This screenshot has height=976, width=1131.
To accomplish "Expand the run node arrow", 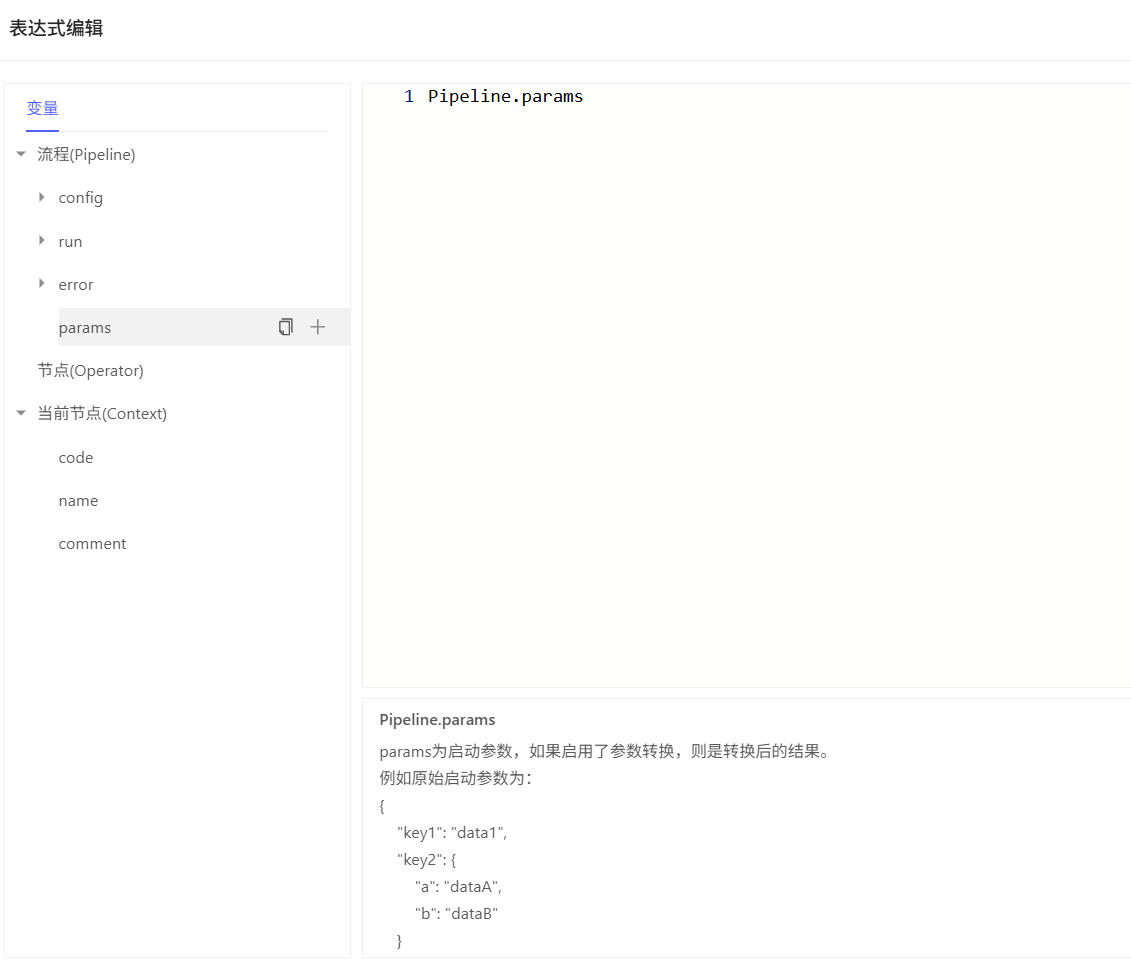I will coord(42,241).
